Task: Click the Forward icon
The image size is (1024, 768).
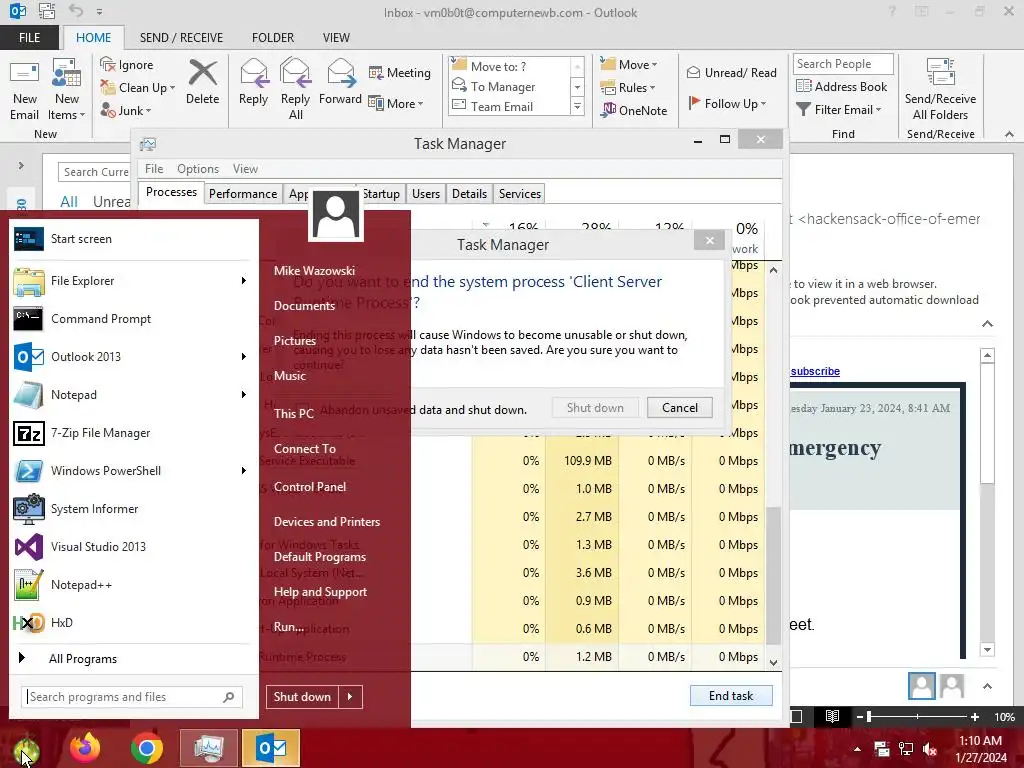Action: tap(340, 82)
